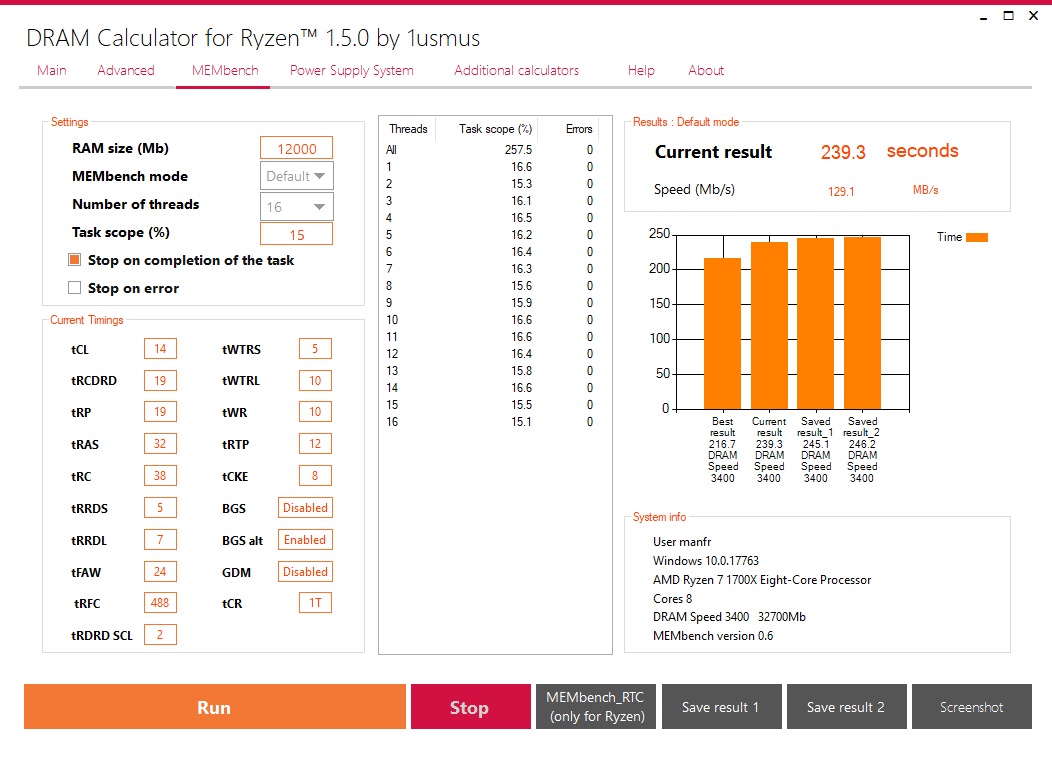
Task: Expand the Number of threads dropdown
Action: tap(297, 207)
